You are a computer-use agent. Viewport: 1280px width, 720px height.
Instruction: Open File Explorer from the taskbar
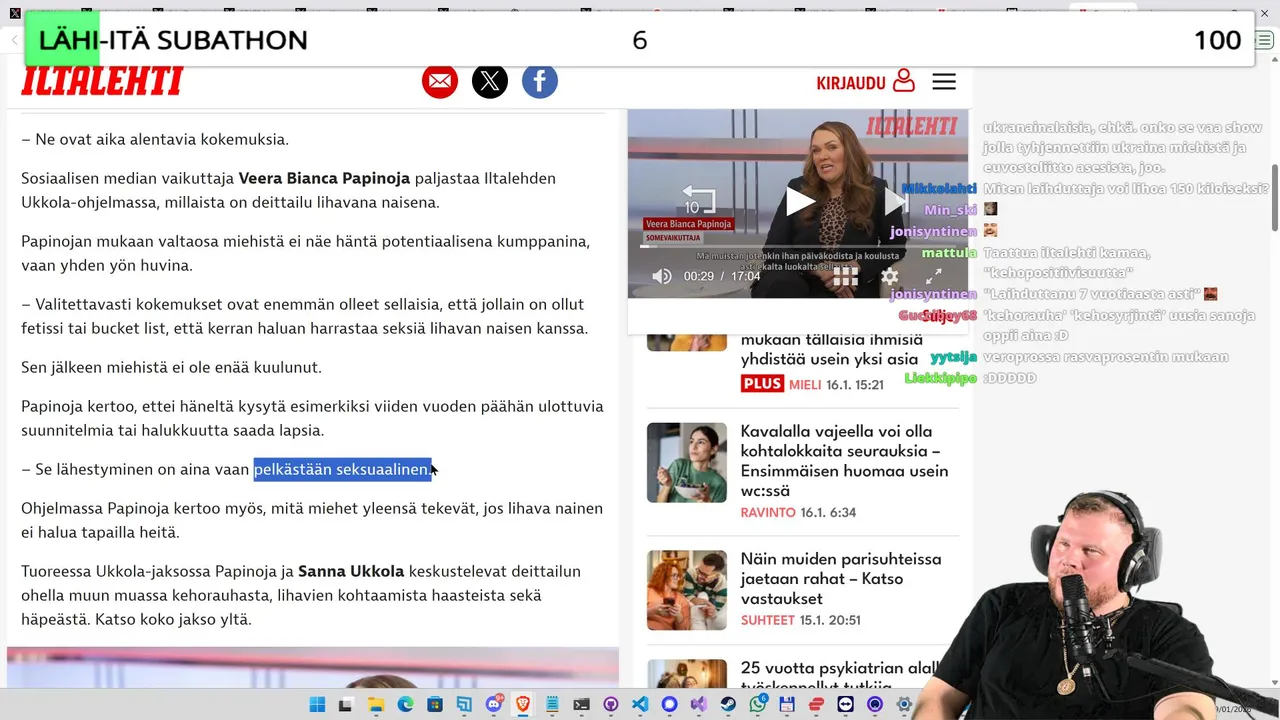376,705
